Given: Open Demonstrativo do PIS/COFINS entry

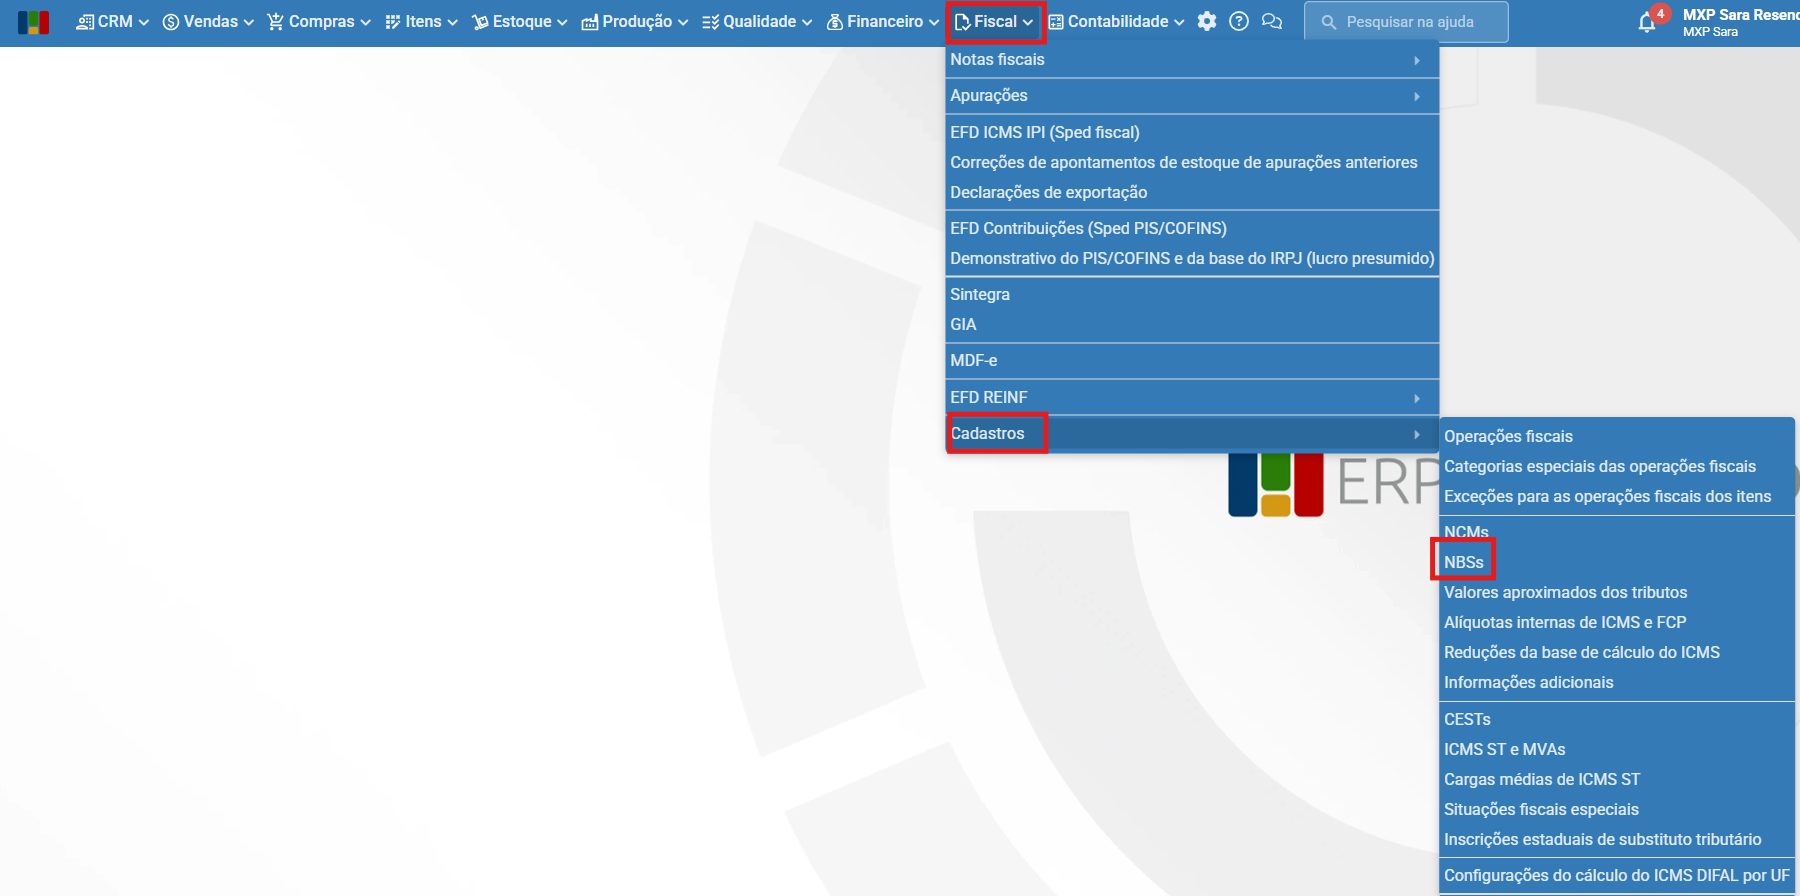Looking at the screenshot, I should point(1192,258).
